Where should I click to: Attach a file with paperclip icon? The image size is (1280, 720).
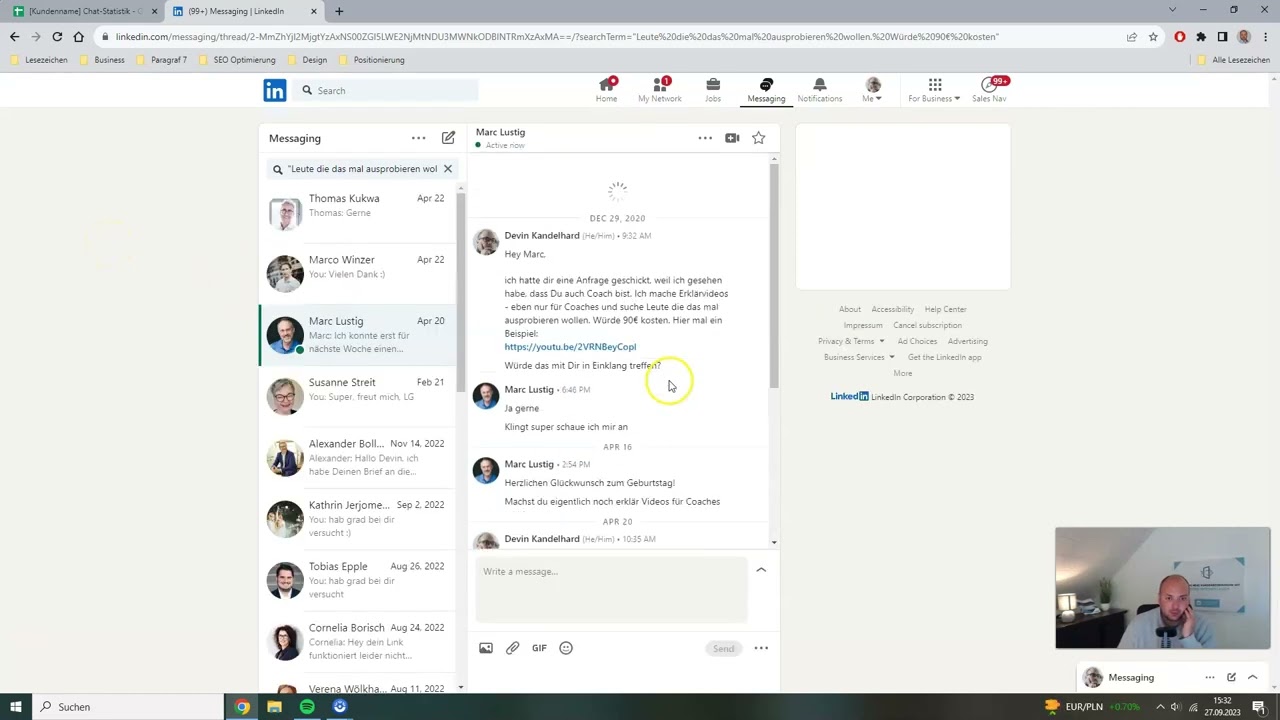point(512,648)
